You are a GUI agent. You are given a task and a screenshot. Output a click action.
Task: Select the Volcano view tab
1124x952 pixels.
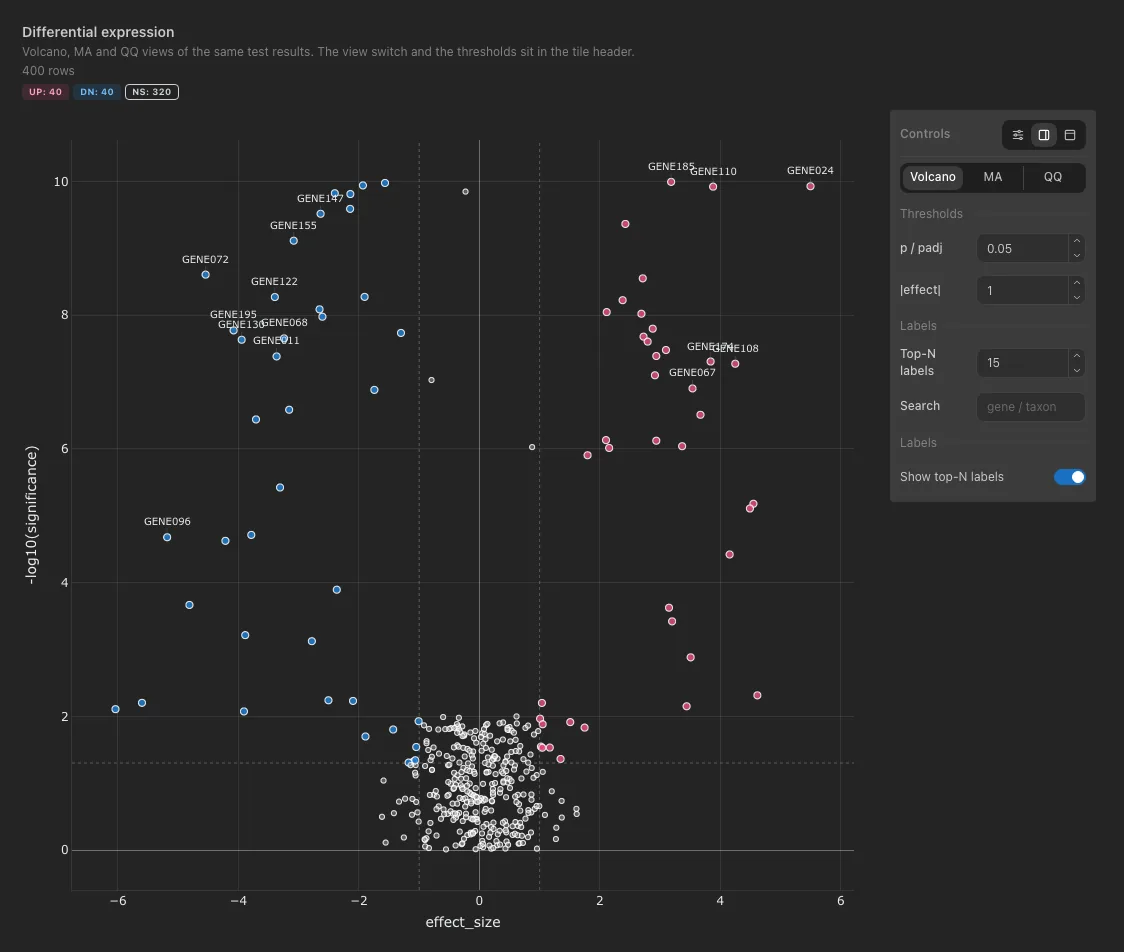[933, 177]
